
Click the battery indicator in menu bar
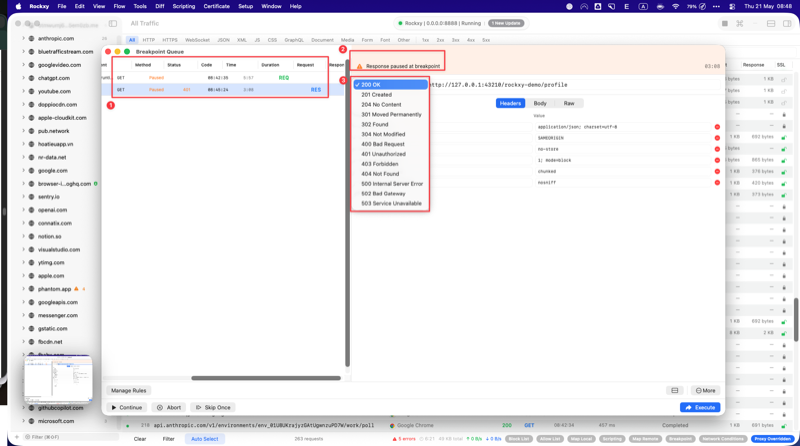click(x=696, y=6)
